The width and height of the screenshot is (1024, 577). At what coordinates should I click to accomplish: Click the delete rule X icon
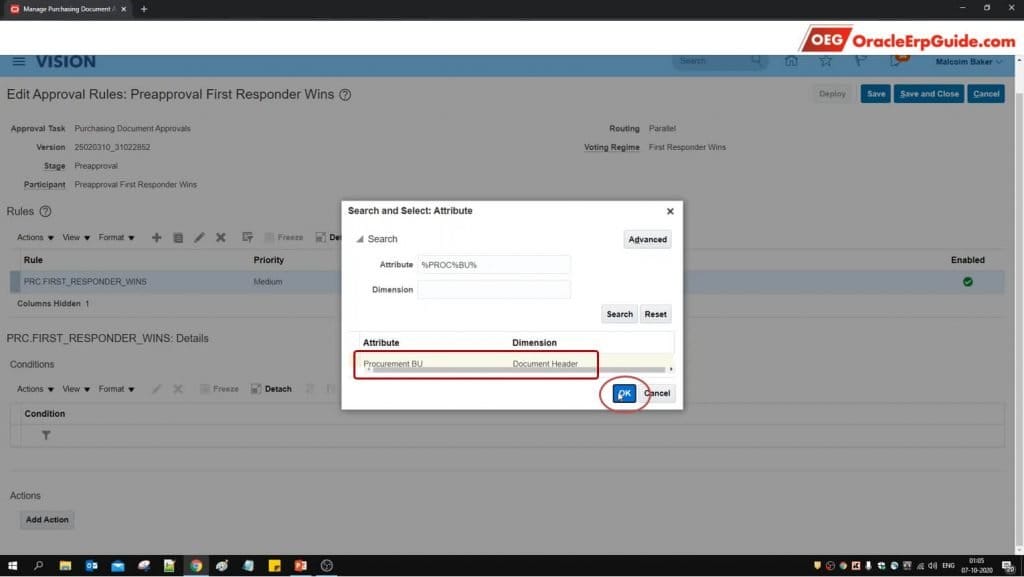pyautogui.click(x=221, y=238)
